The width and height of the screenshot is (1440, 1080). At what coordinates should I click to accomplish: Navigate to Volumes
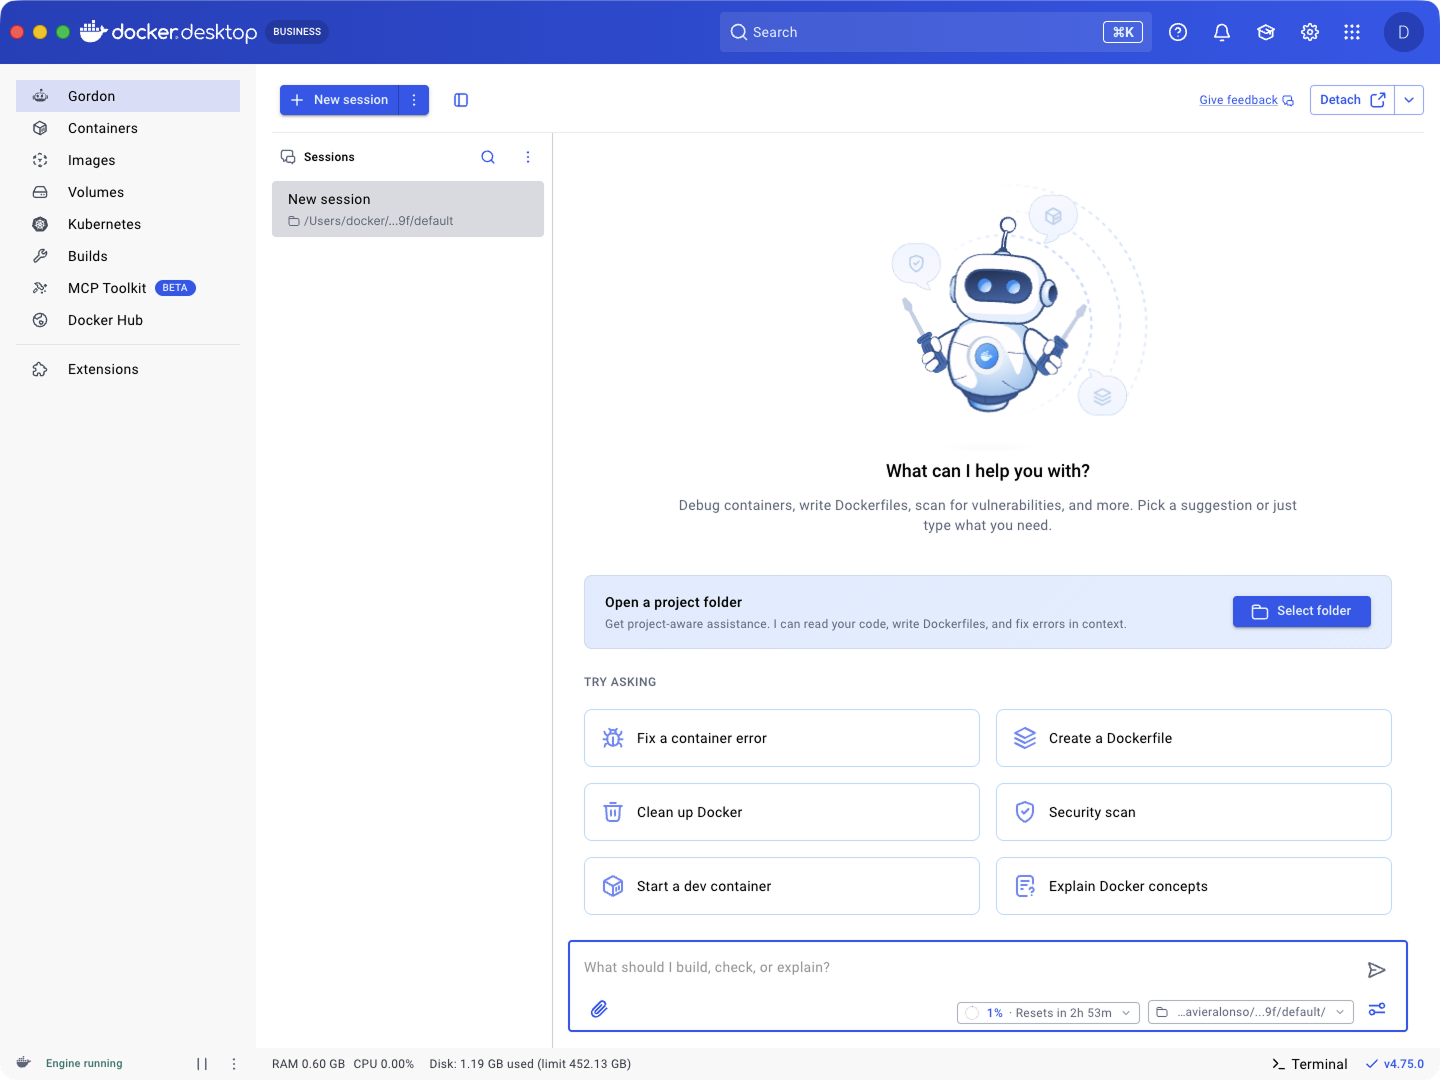click(x=128, y=192)
